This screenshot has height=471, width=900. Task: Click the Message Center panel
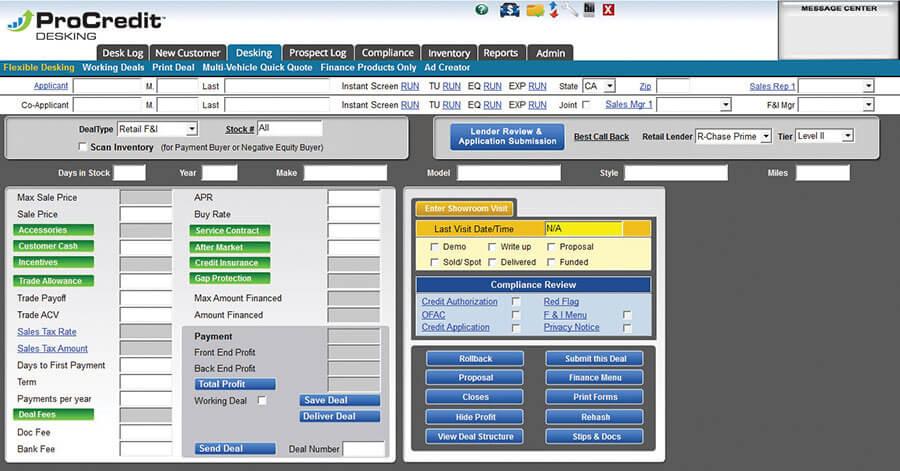tap(839, 29)
